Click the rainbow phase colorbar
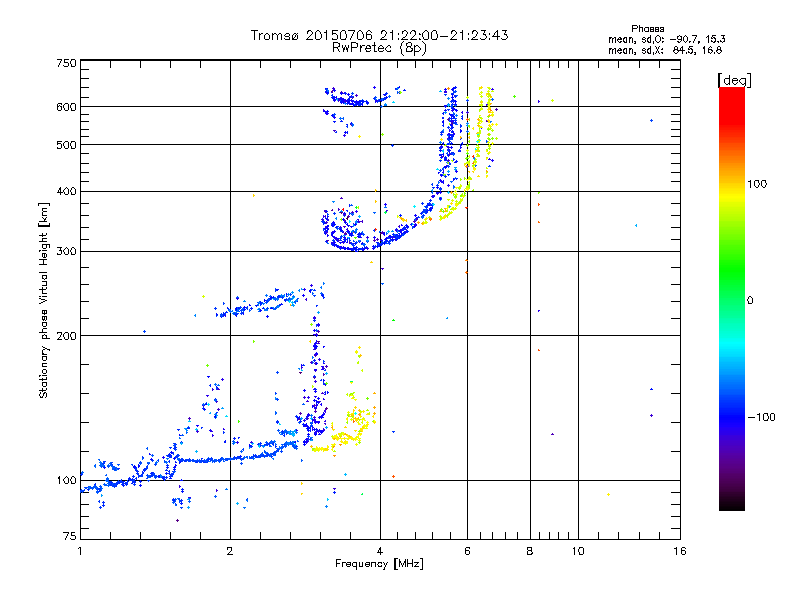Screen dimensions: 800x600 click(x=732, y=298)
